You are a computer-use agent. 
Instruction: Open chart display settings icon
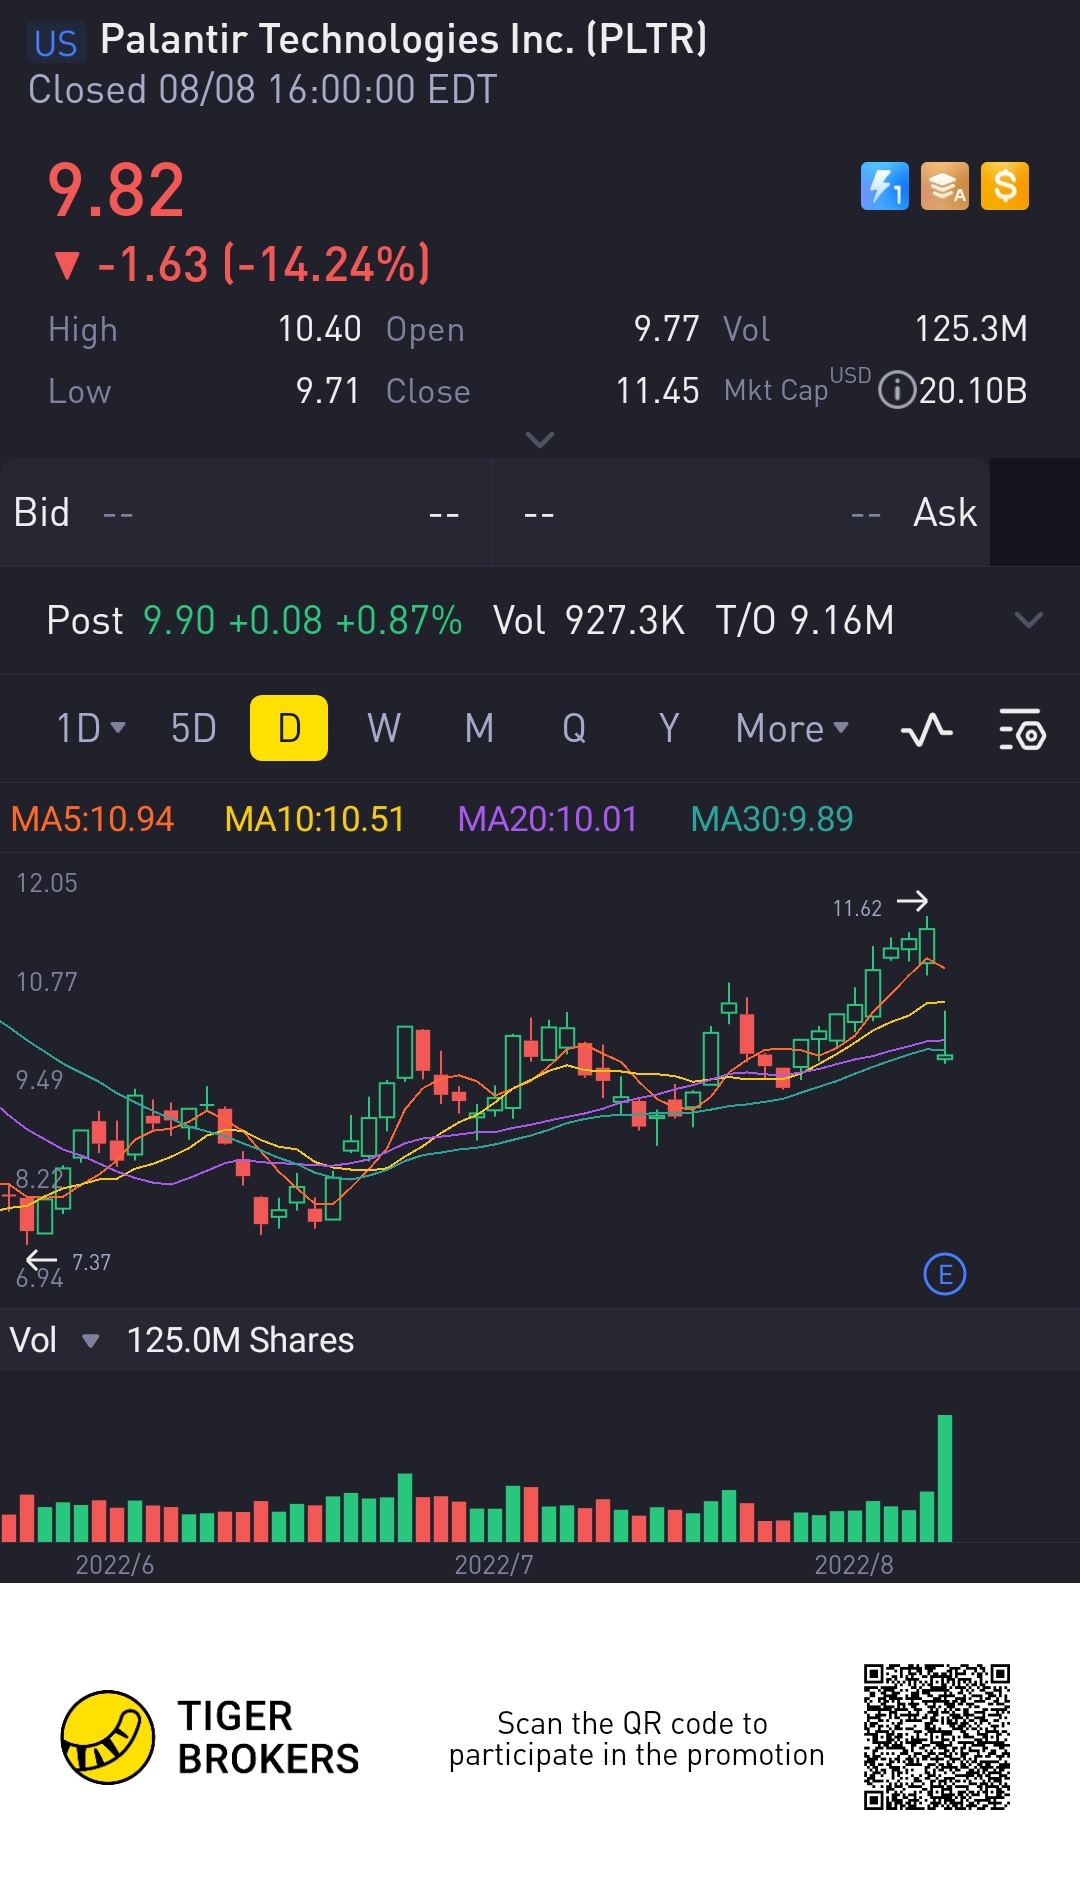pyautogui.click(x=1022, y=730)
